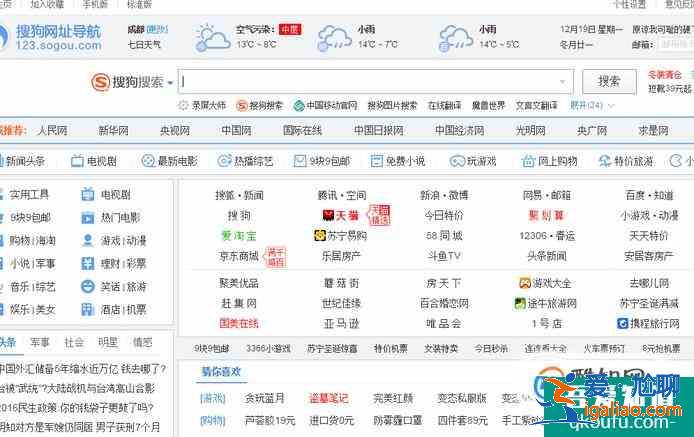694x437 pixels.
Task: Click the 热门电影 icon in left sidebar
Action: pos(88,217)
